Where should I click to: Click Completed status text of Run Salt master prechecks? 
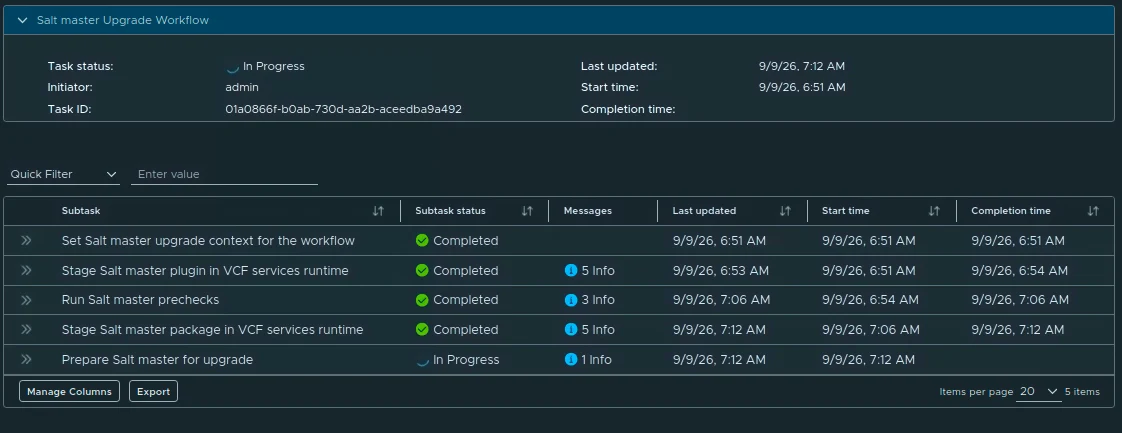point(465,300)
